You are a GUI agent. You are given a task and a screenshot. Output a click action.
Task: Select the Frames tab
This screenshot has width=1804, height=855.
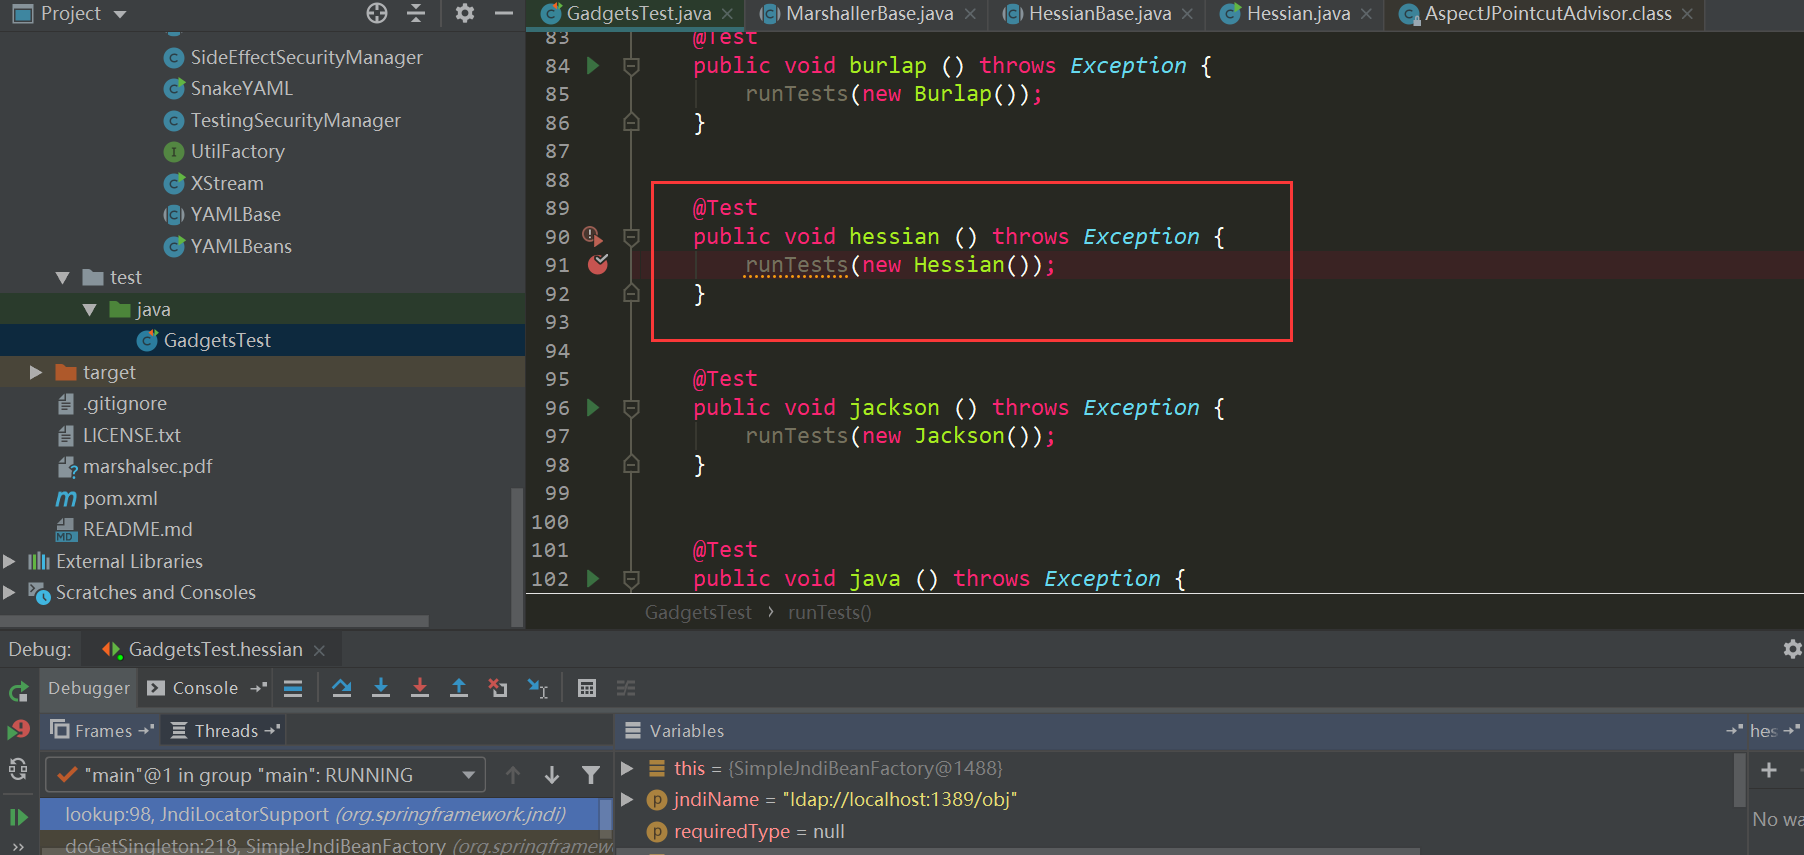tap(102, 731)
